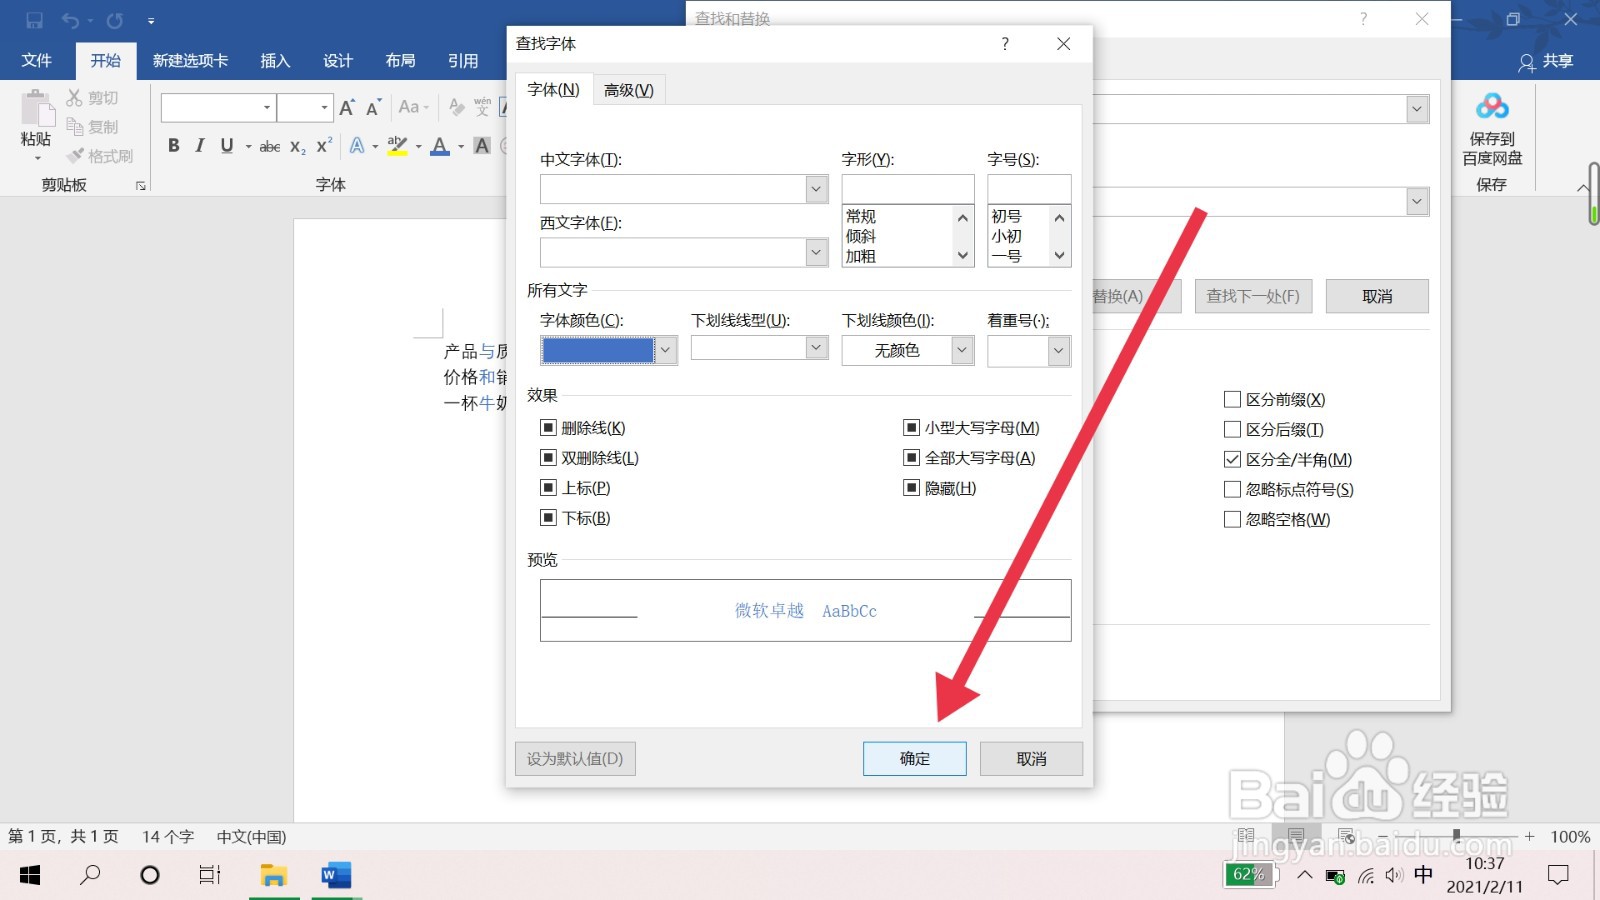Toggle the subscript 下标 checkbox
This screenshot has width=1600, height=900.
[x=548, y=518]
